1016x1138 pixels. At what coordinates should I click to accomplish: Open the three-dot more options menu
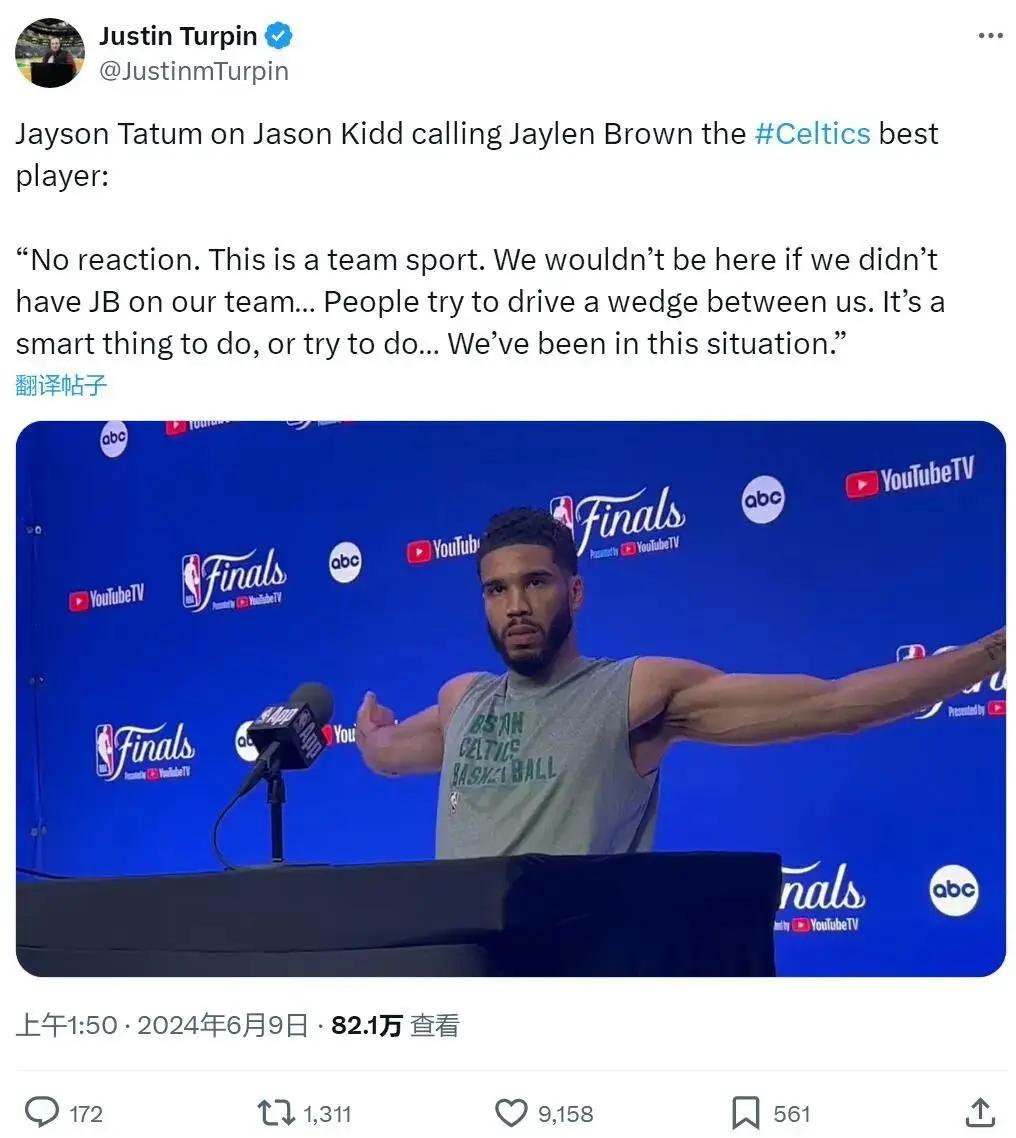click(990, 36)
